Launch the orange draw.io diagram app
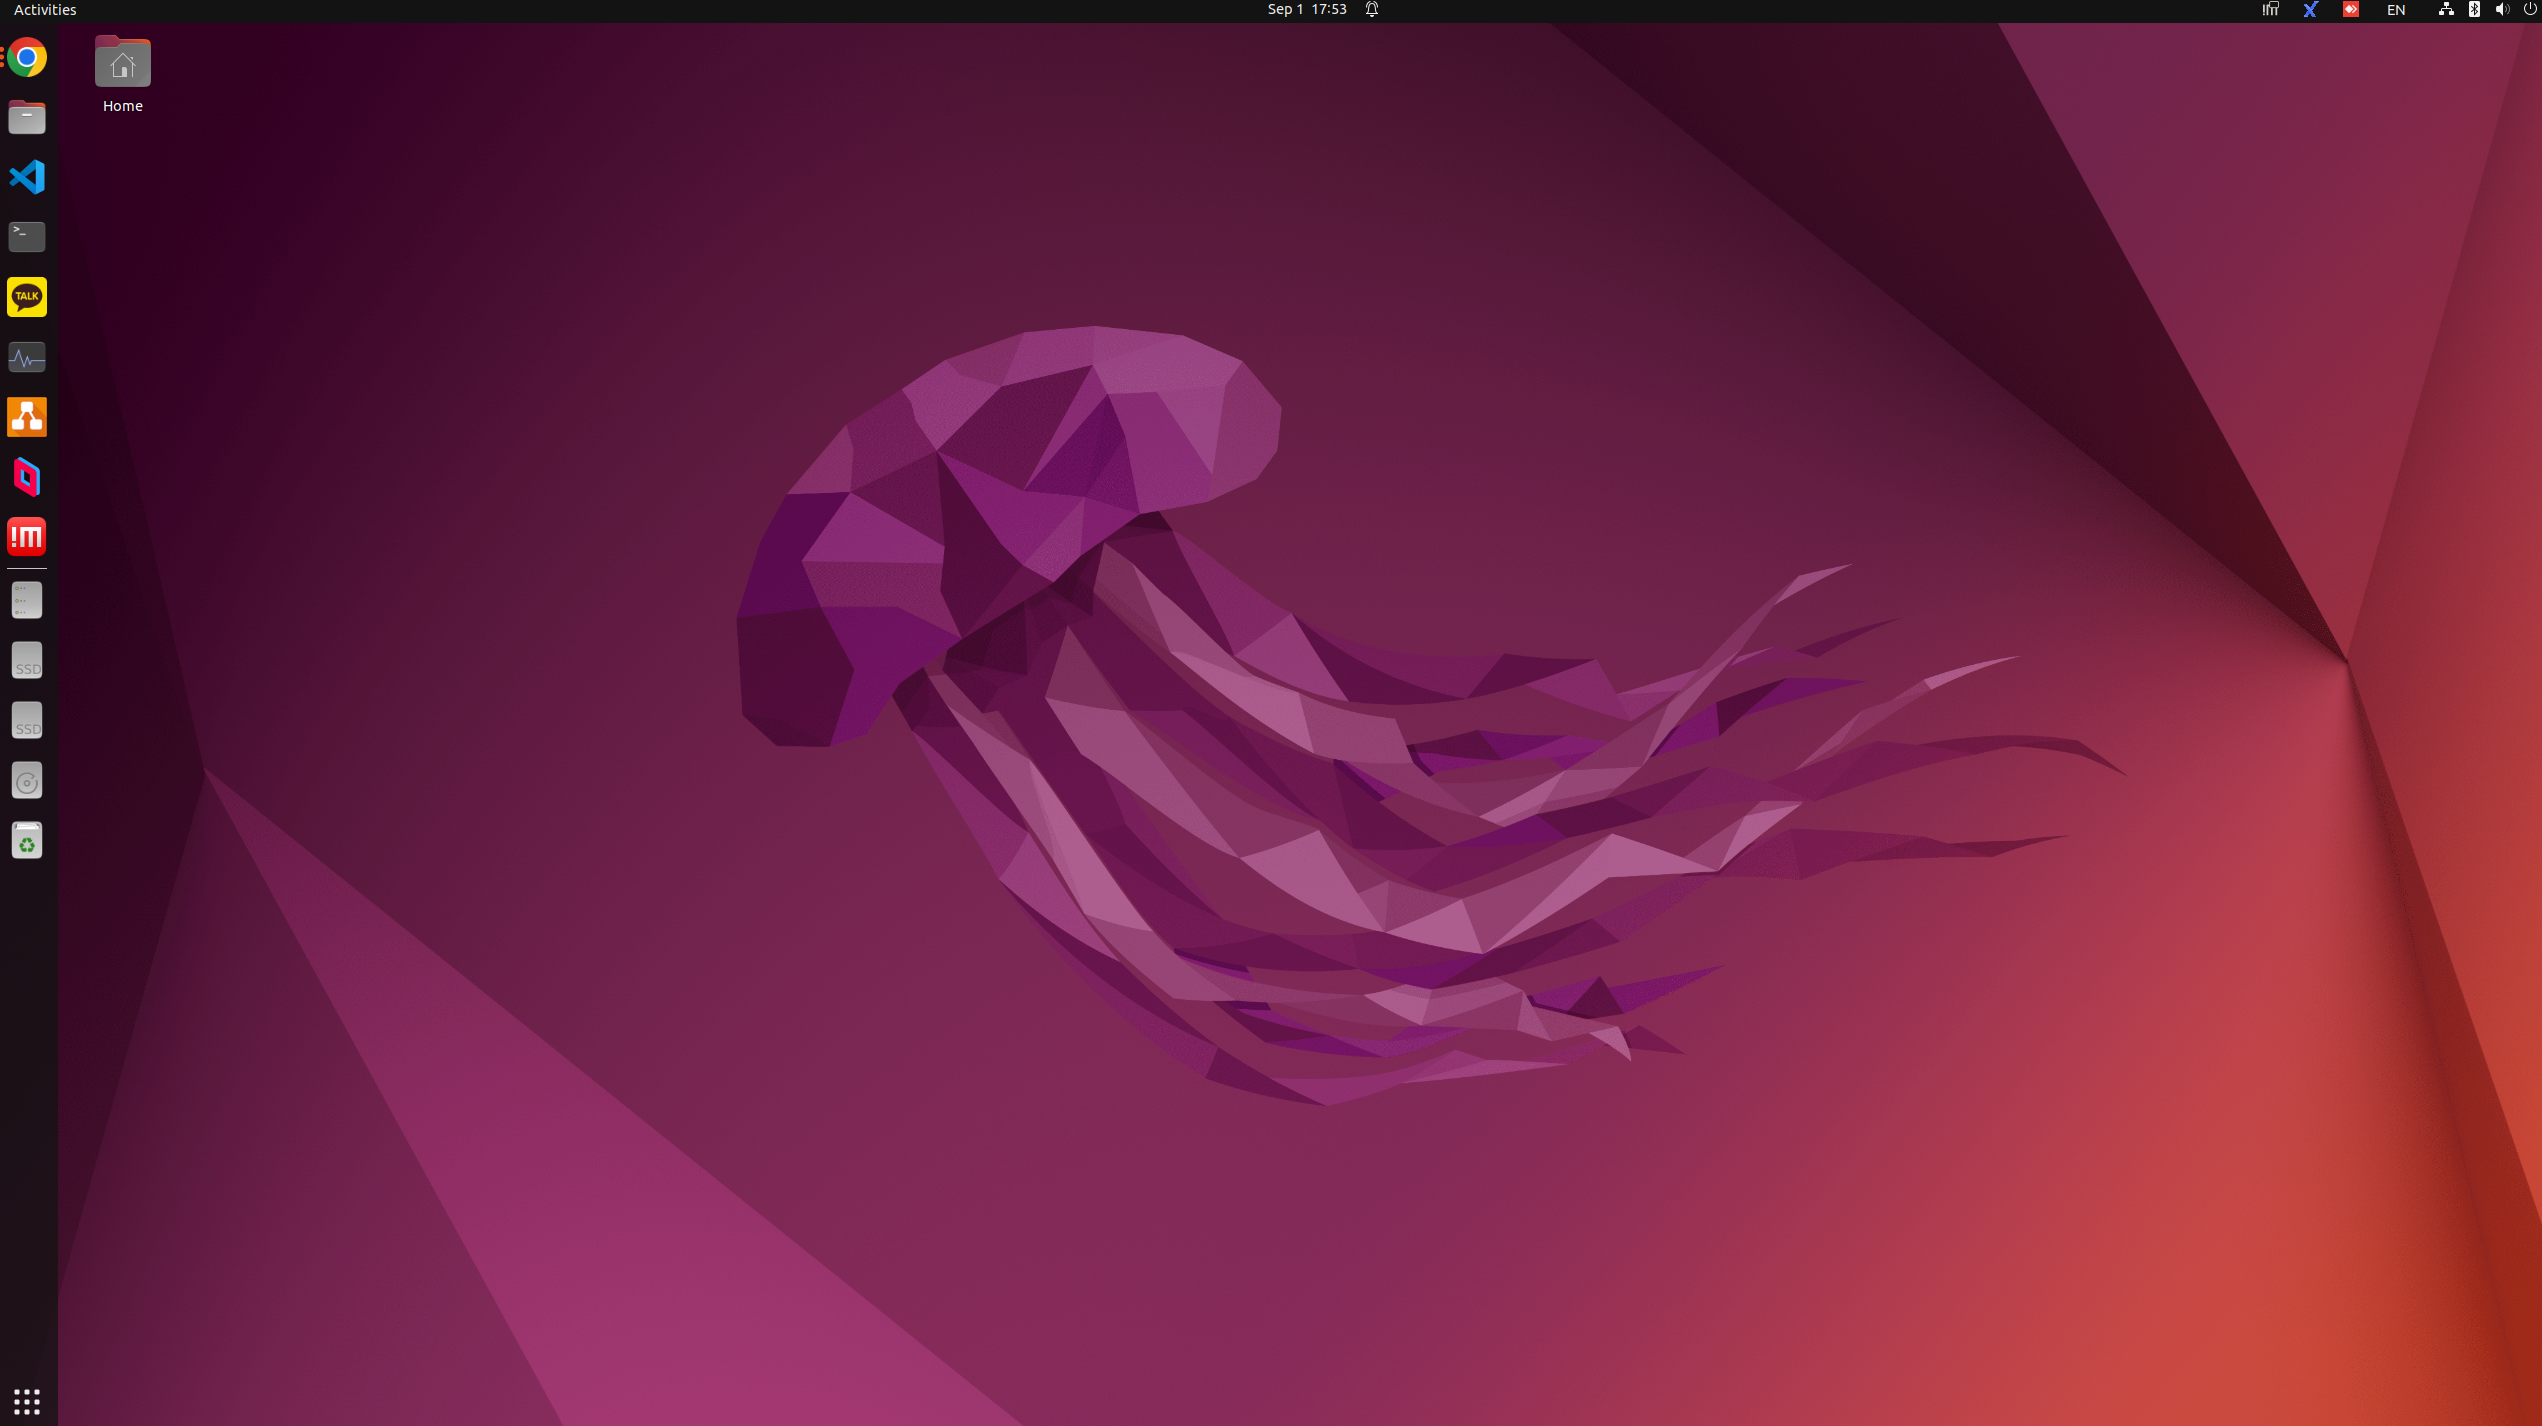The height and width of the screenshot is (1426, 2542). tap(27, 417)
